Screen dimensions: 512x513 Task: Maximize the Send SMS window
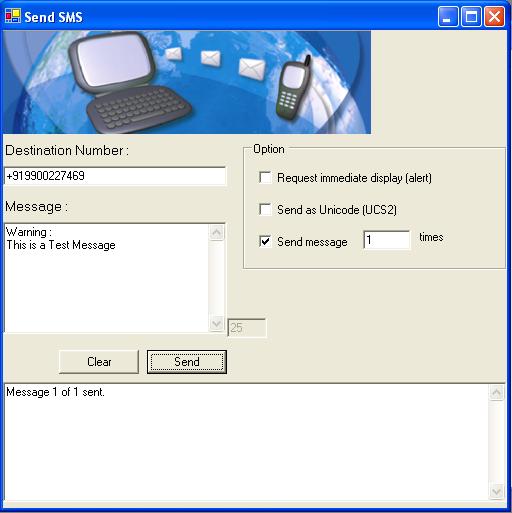(471, 16)
